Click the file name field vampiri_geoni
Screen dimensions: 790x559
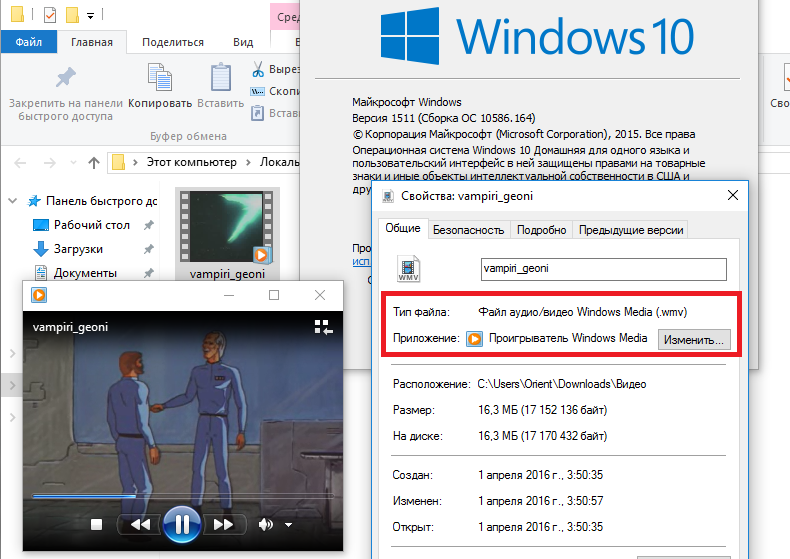[x=604, y=269]
